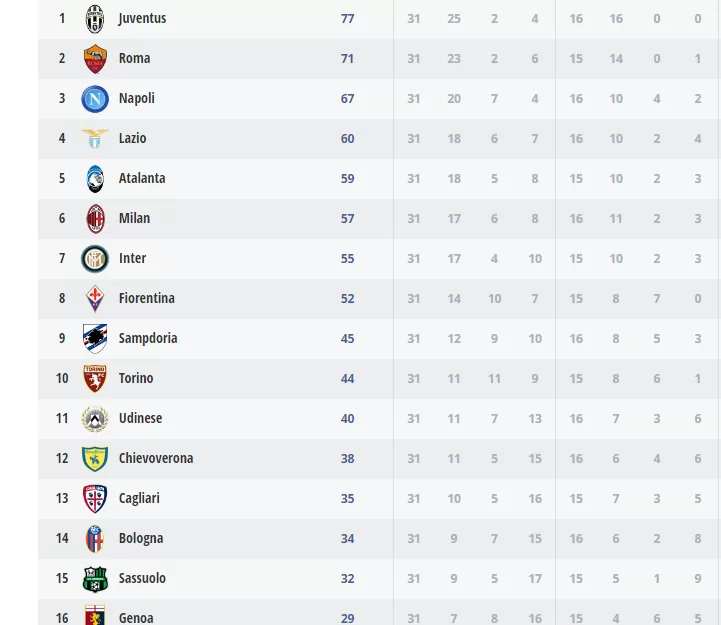Screen dimensions: 721x625
Task: Open the Sampdoria team link
Action: (x=148, y=338)
